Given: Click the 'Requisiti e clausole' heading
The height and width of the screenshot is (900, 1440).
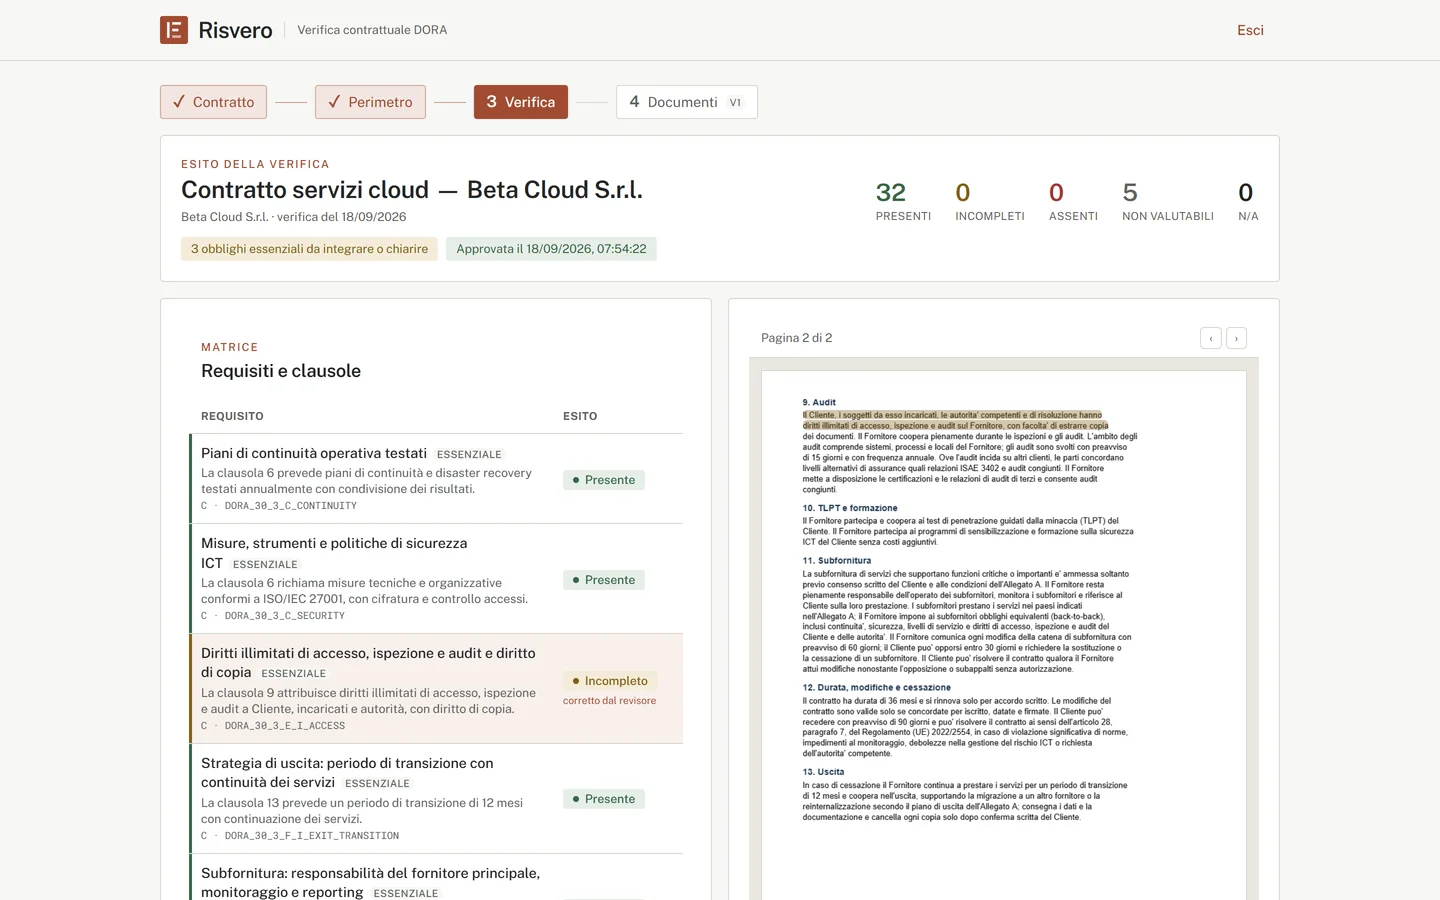Looking at the screenshot, I should tap(281, 371).
